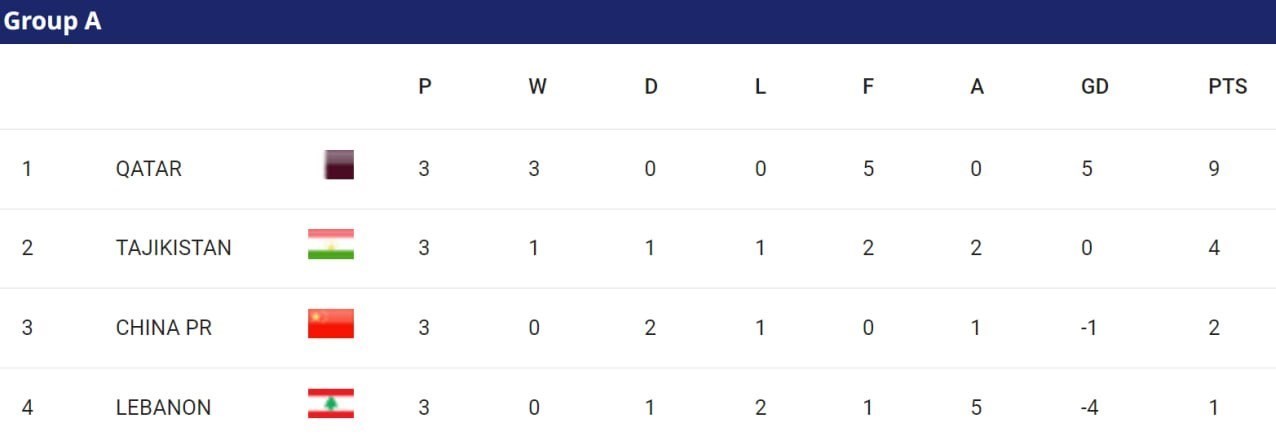Select the Group A header

coord(52,21)
